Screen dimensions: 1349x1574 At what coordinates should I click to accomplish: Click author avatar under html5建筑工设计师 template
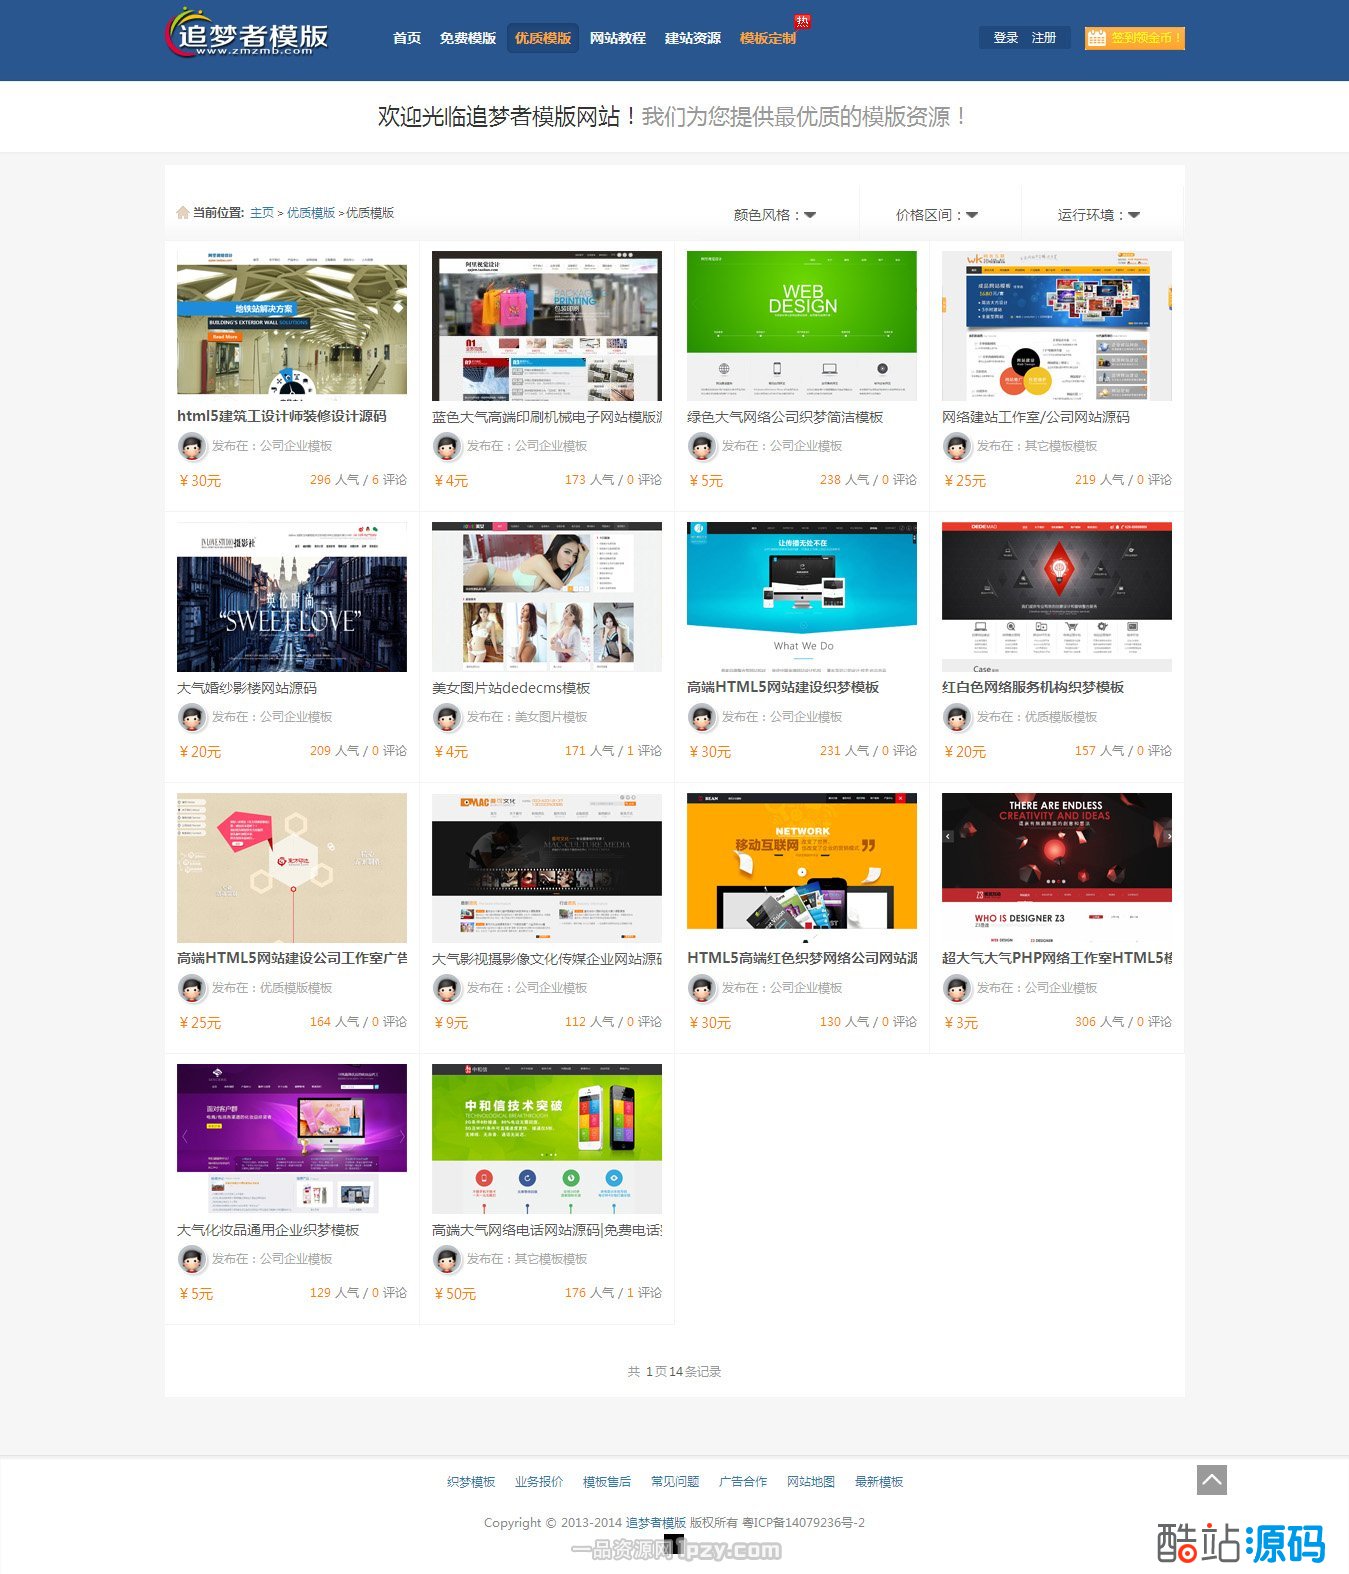click(191, 446)
